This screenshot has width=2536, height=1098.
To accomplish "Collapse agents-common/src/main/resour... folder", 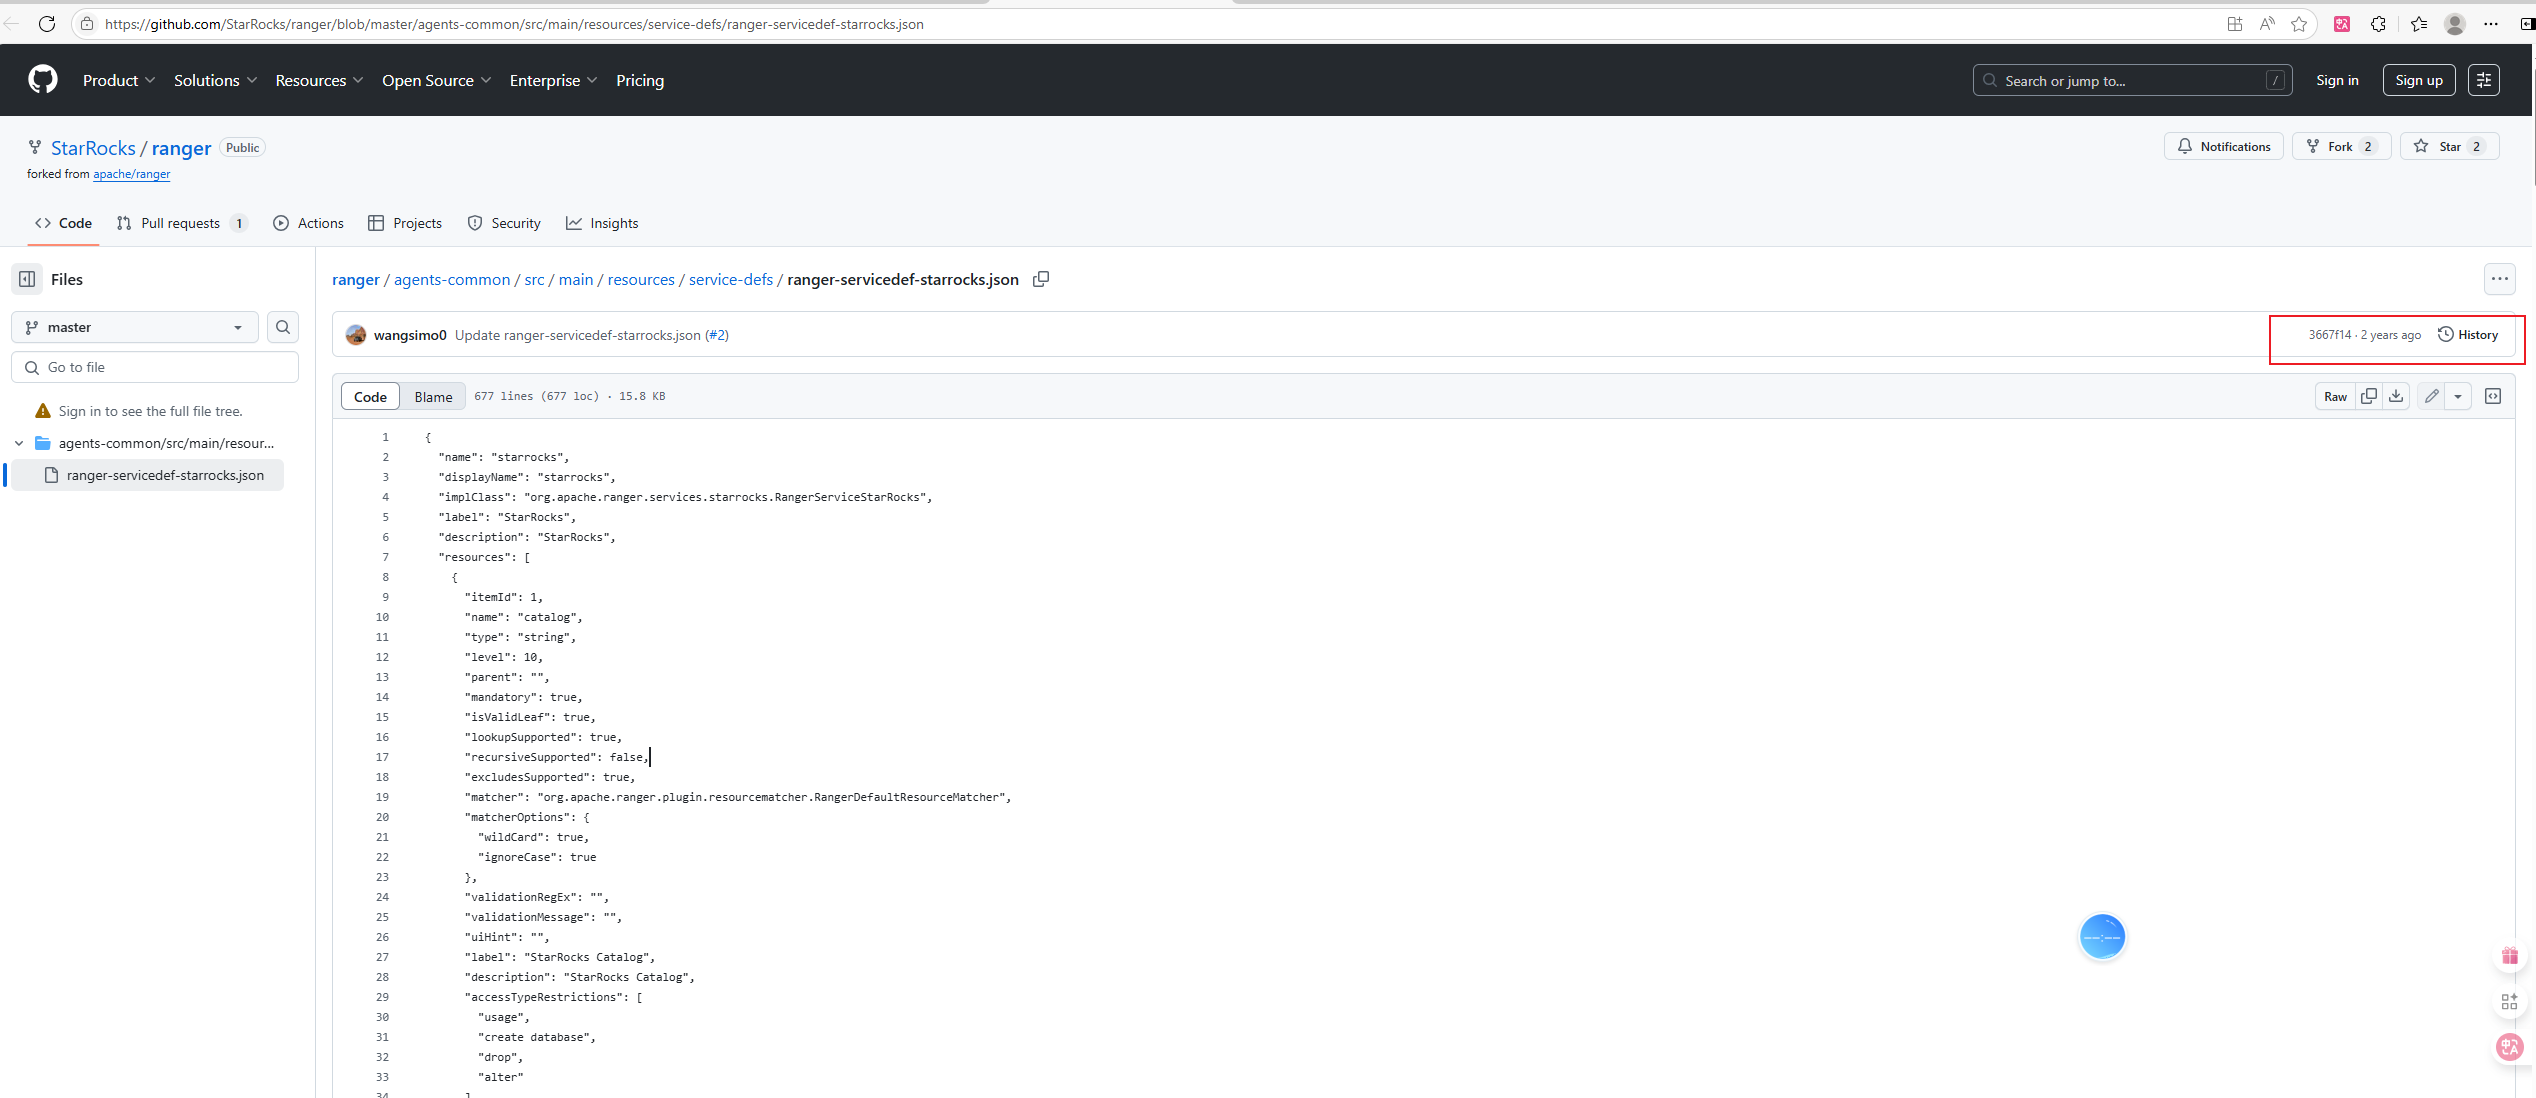I will 19,443.
